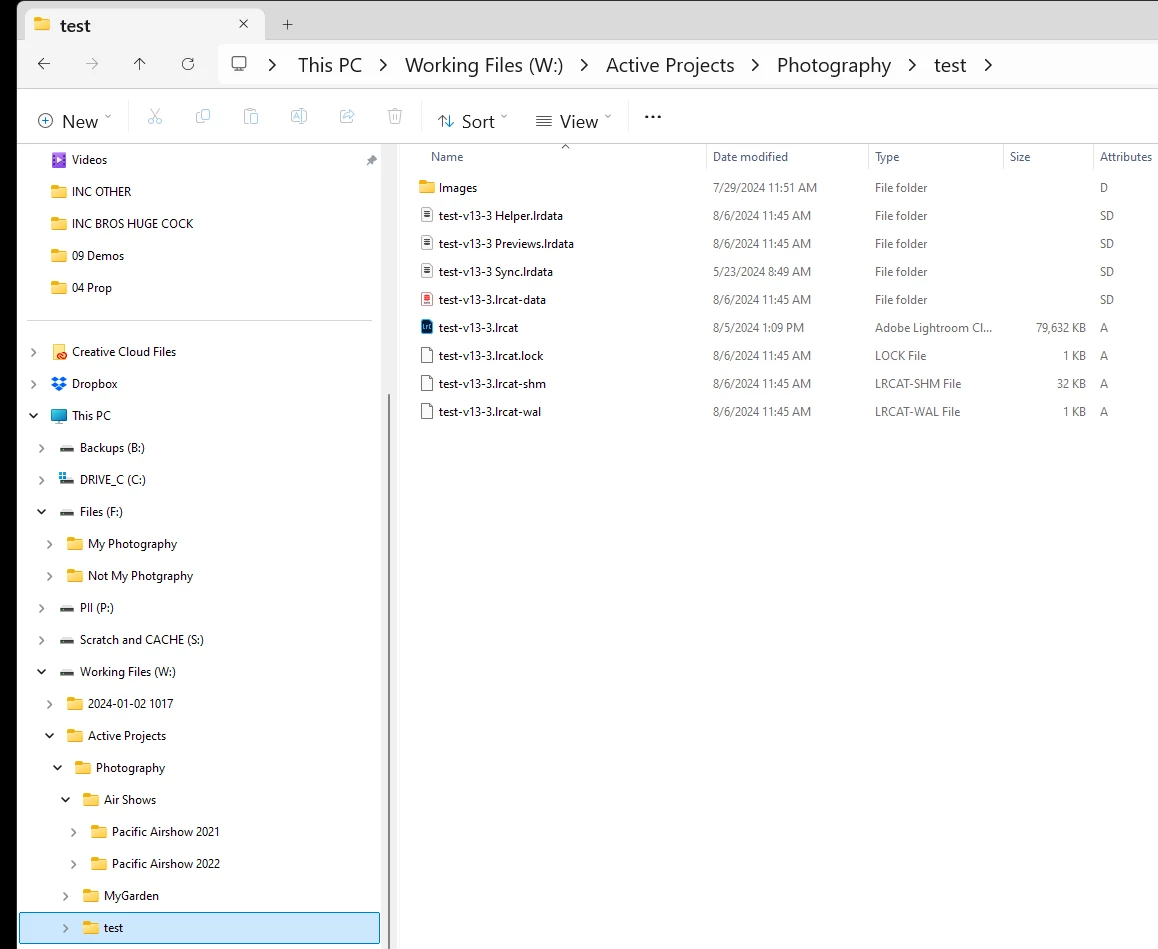Collapse the This PC tree node
Image resolution: width=1158 pixels, height=949 pixels.
click(x=33, y=416)
